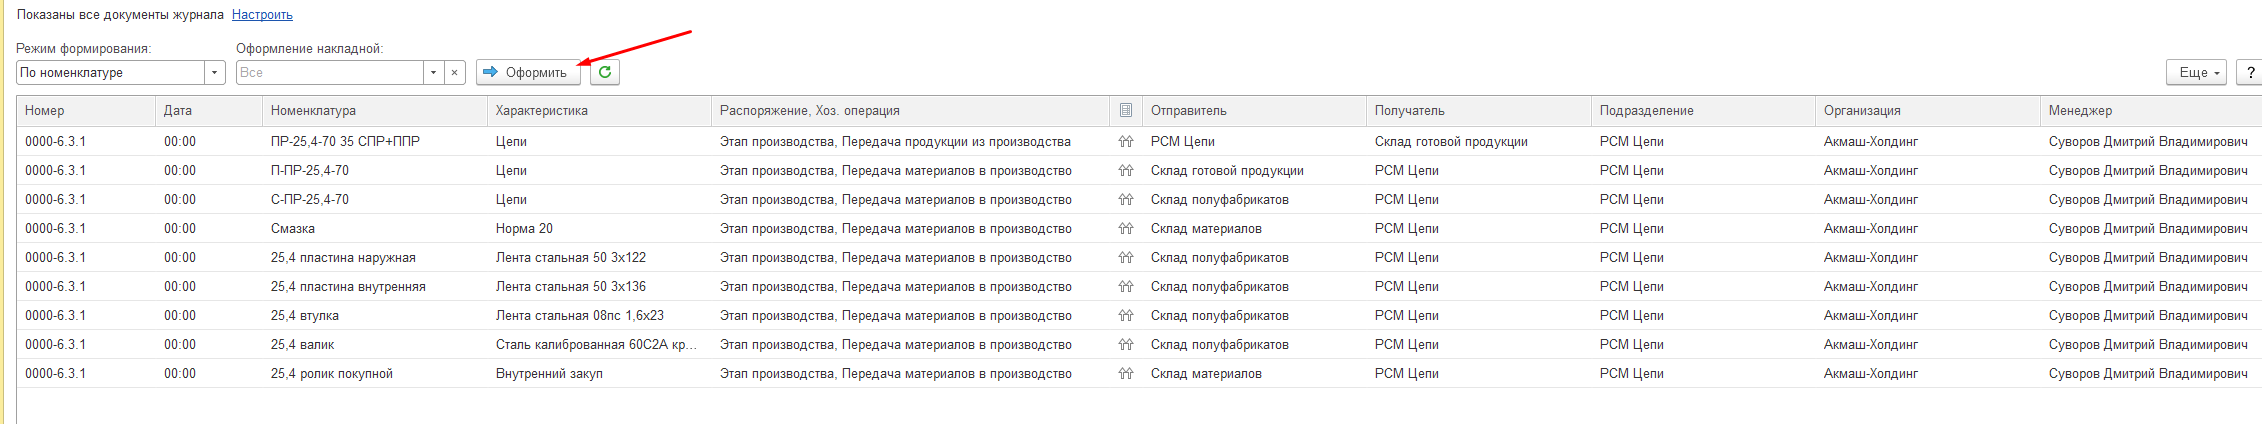2262x424 pixels.
Task: Click the operation icon in the С-ПР-25,4-70 row
Action: [x=1126, y=200]
